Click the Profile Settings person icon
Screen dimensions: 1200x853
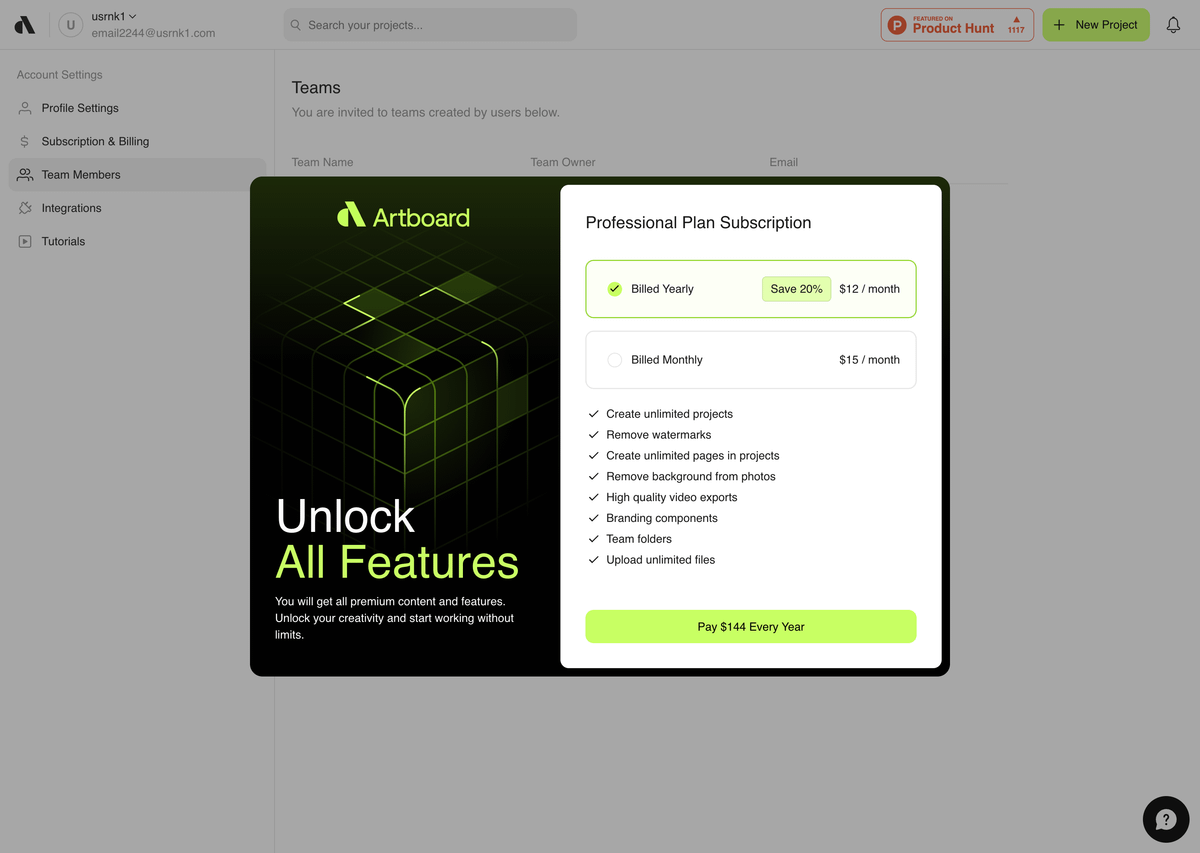[25, 108]
